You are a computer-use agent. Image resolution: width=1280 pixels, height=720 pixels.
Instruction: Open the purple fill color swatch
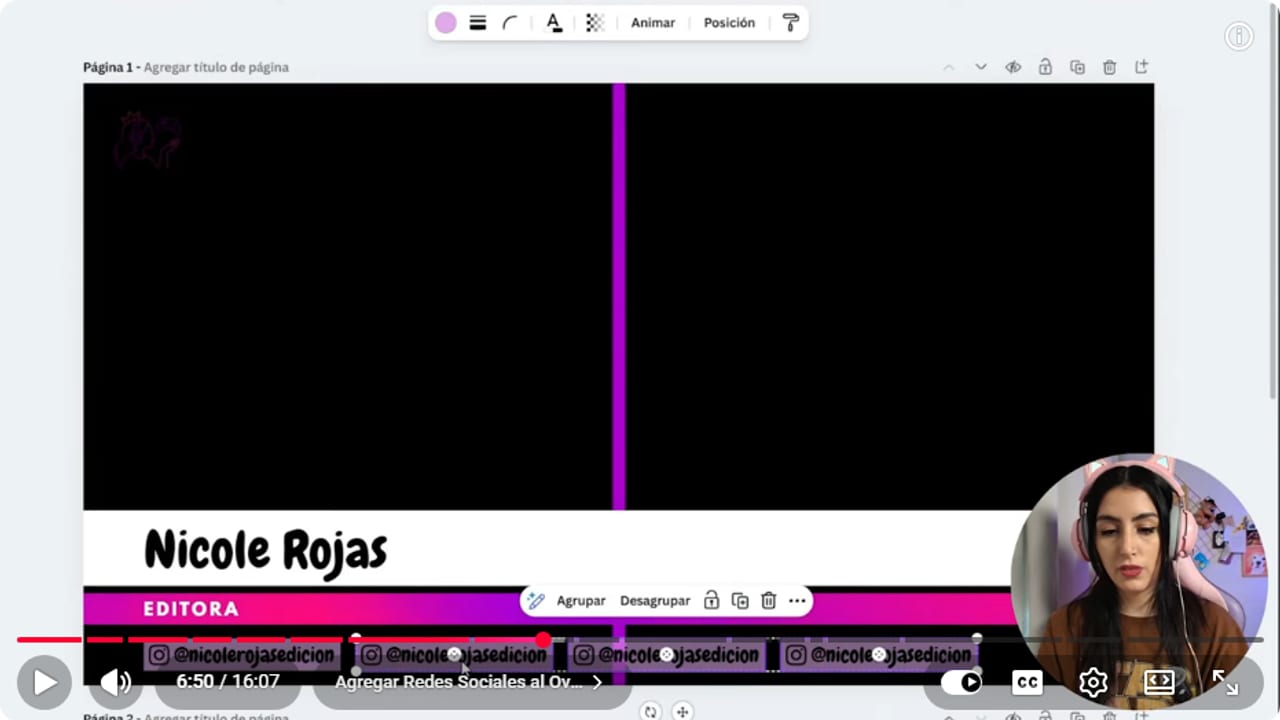446,23
